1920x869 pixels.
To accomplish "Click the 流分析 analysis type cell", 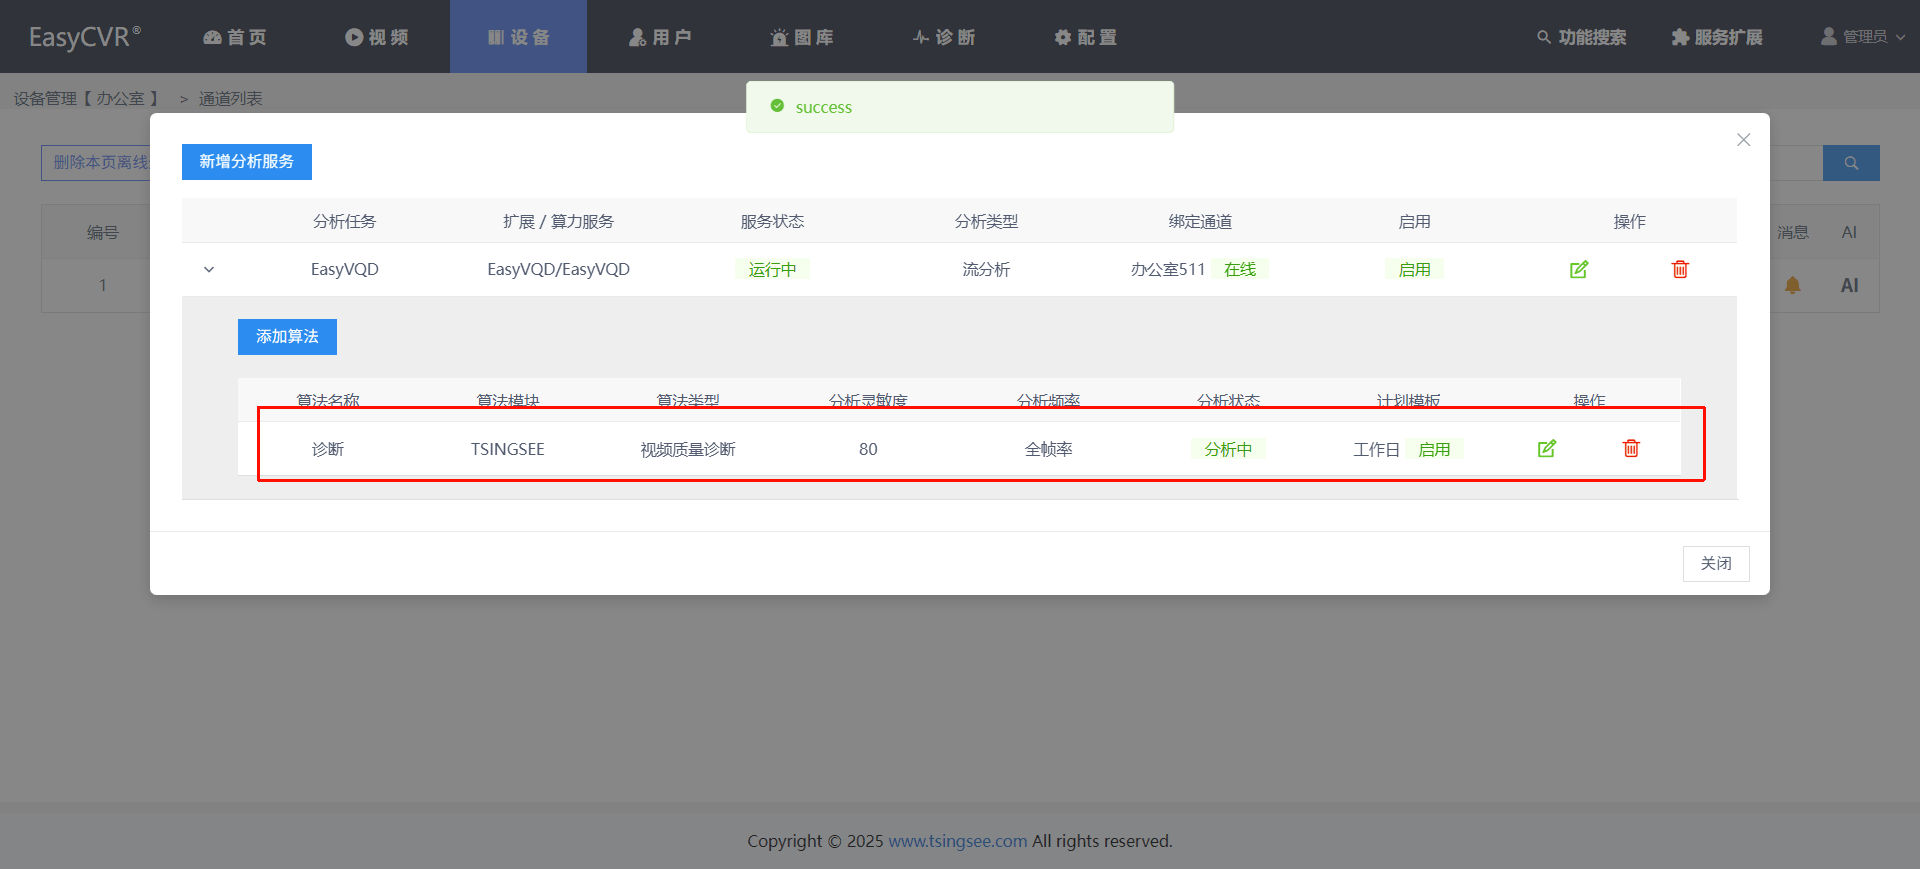I will [986, 269].
